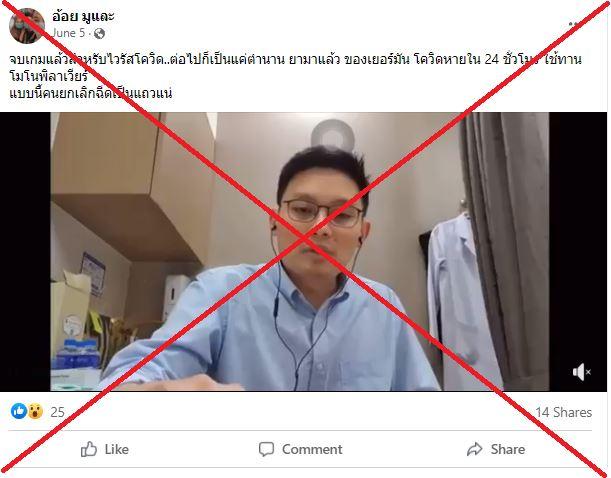Click the poster's profile picture
Screen dimensions: 611x478
tap(26, 26)
